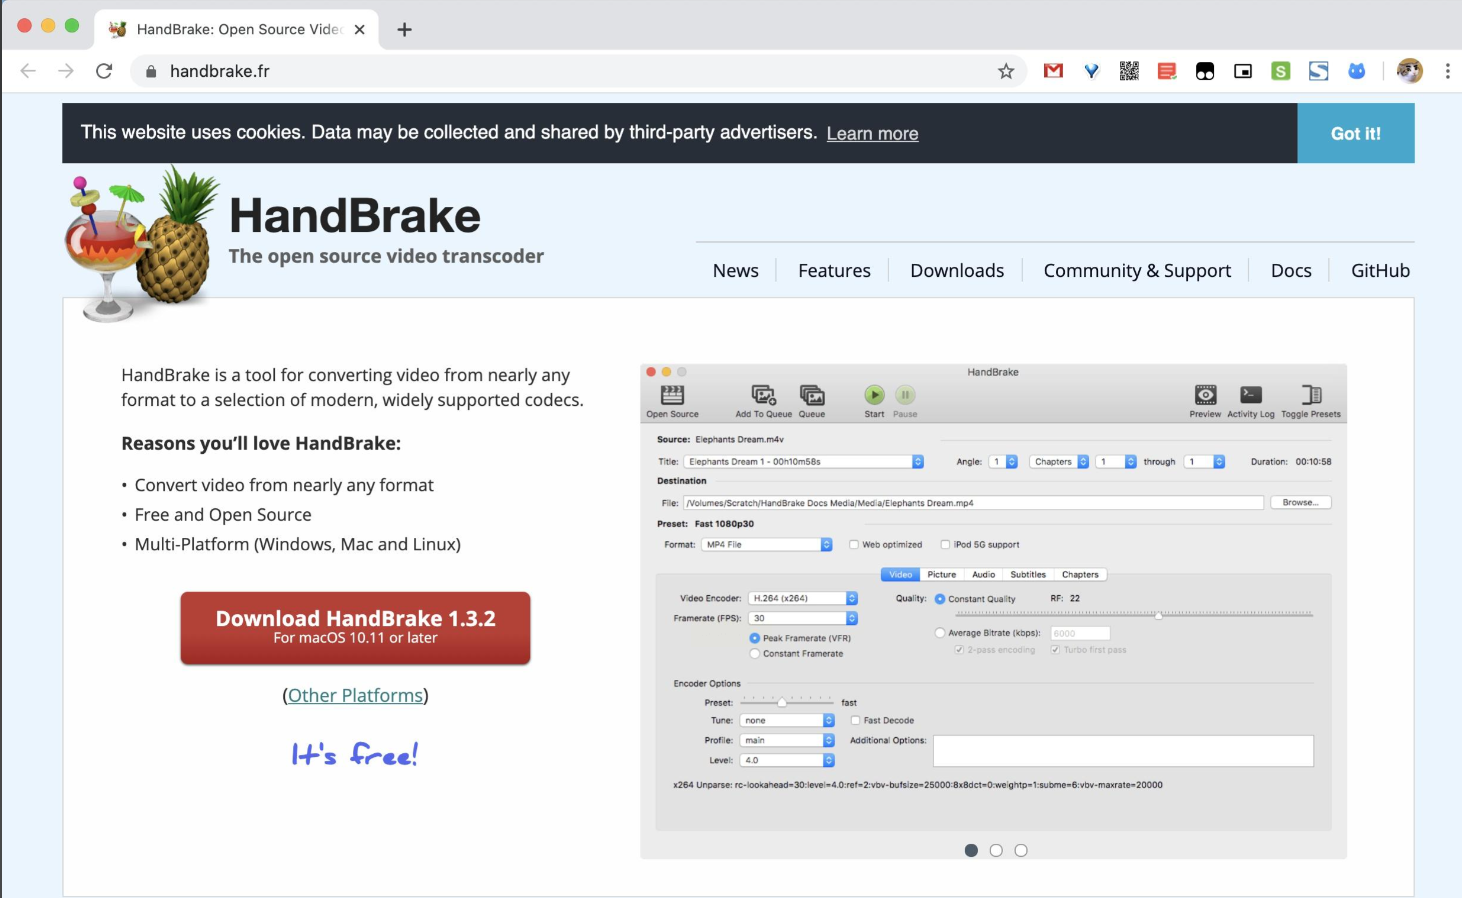Click the Browse... button in the screenshot

tap(1300, 503)
